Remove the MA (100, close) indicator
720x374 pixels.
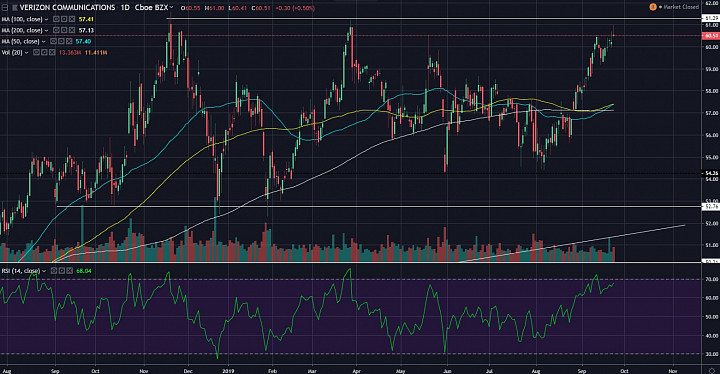(72, 19)
